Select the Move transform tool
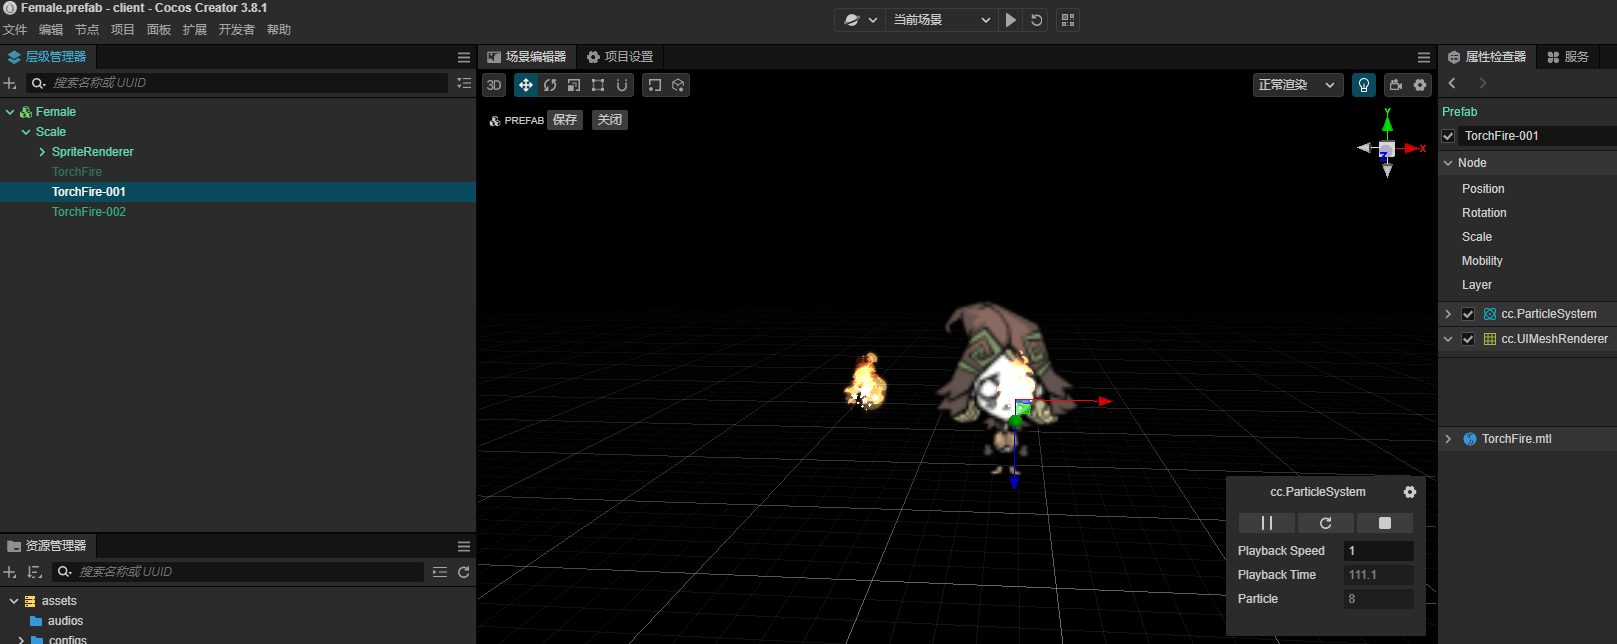 (x=526, y=85)
